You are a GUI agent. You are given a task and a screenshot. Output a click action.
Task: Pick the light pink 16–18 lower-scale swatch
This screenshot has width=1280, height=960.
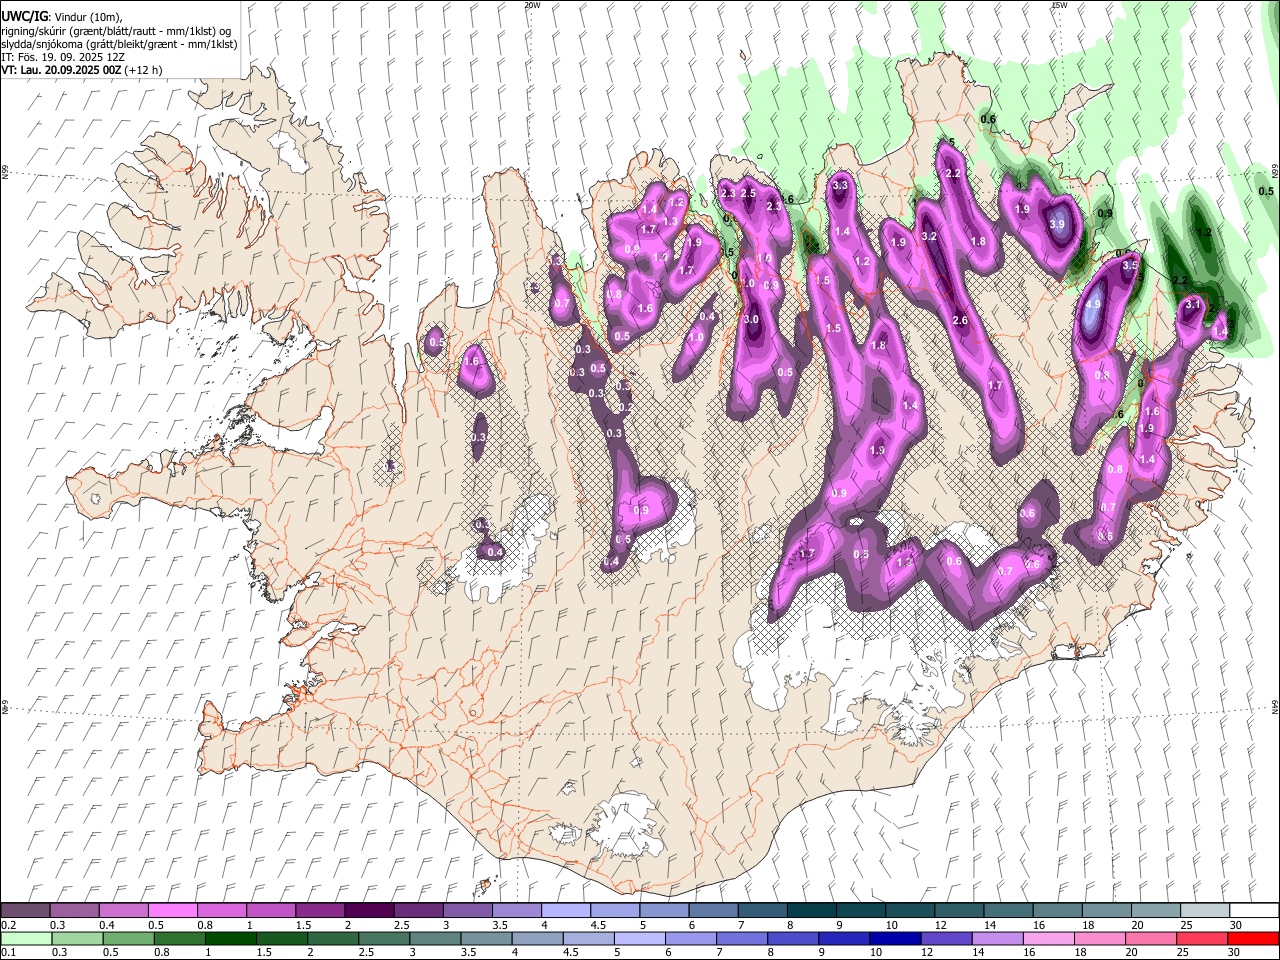point(1048,938)
